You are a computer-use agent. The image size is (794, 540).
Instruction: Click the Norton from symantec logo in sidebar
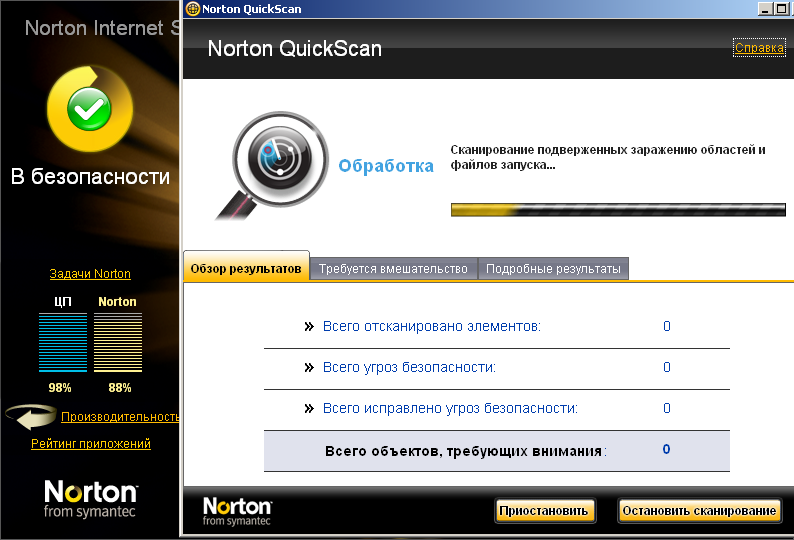click(x=90, y=499)
